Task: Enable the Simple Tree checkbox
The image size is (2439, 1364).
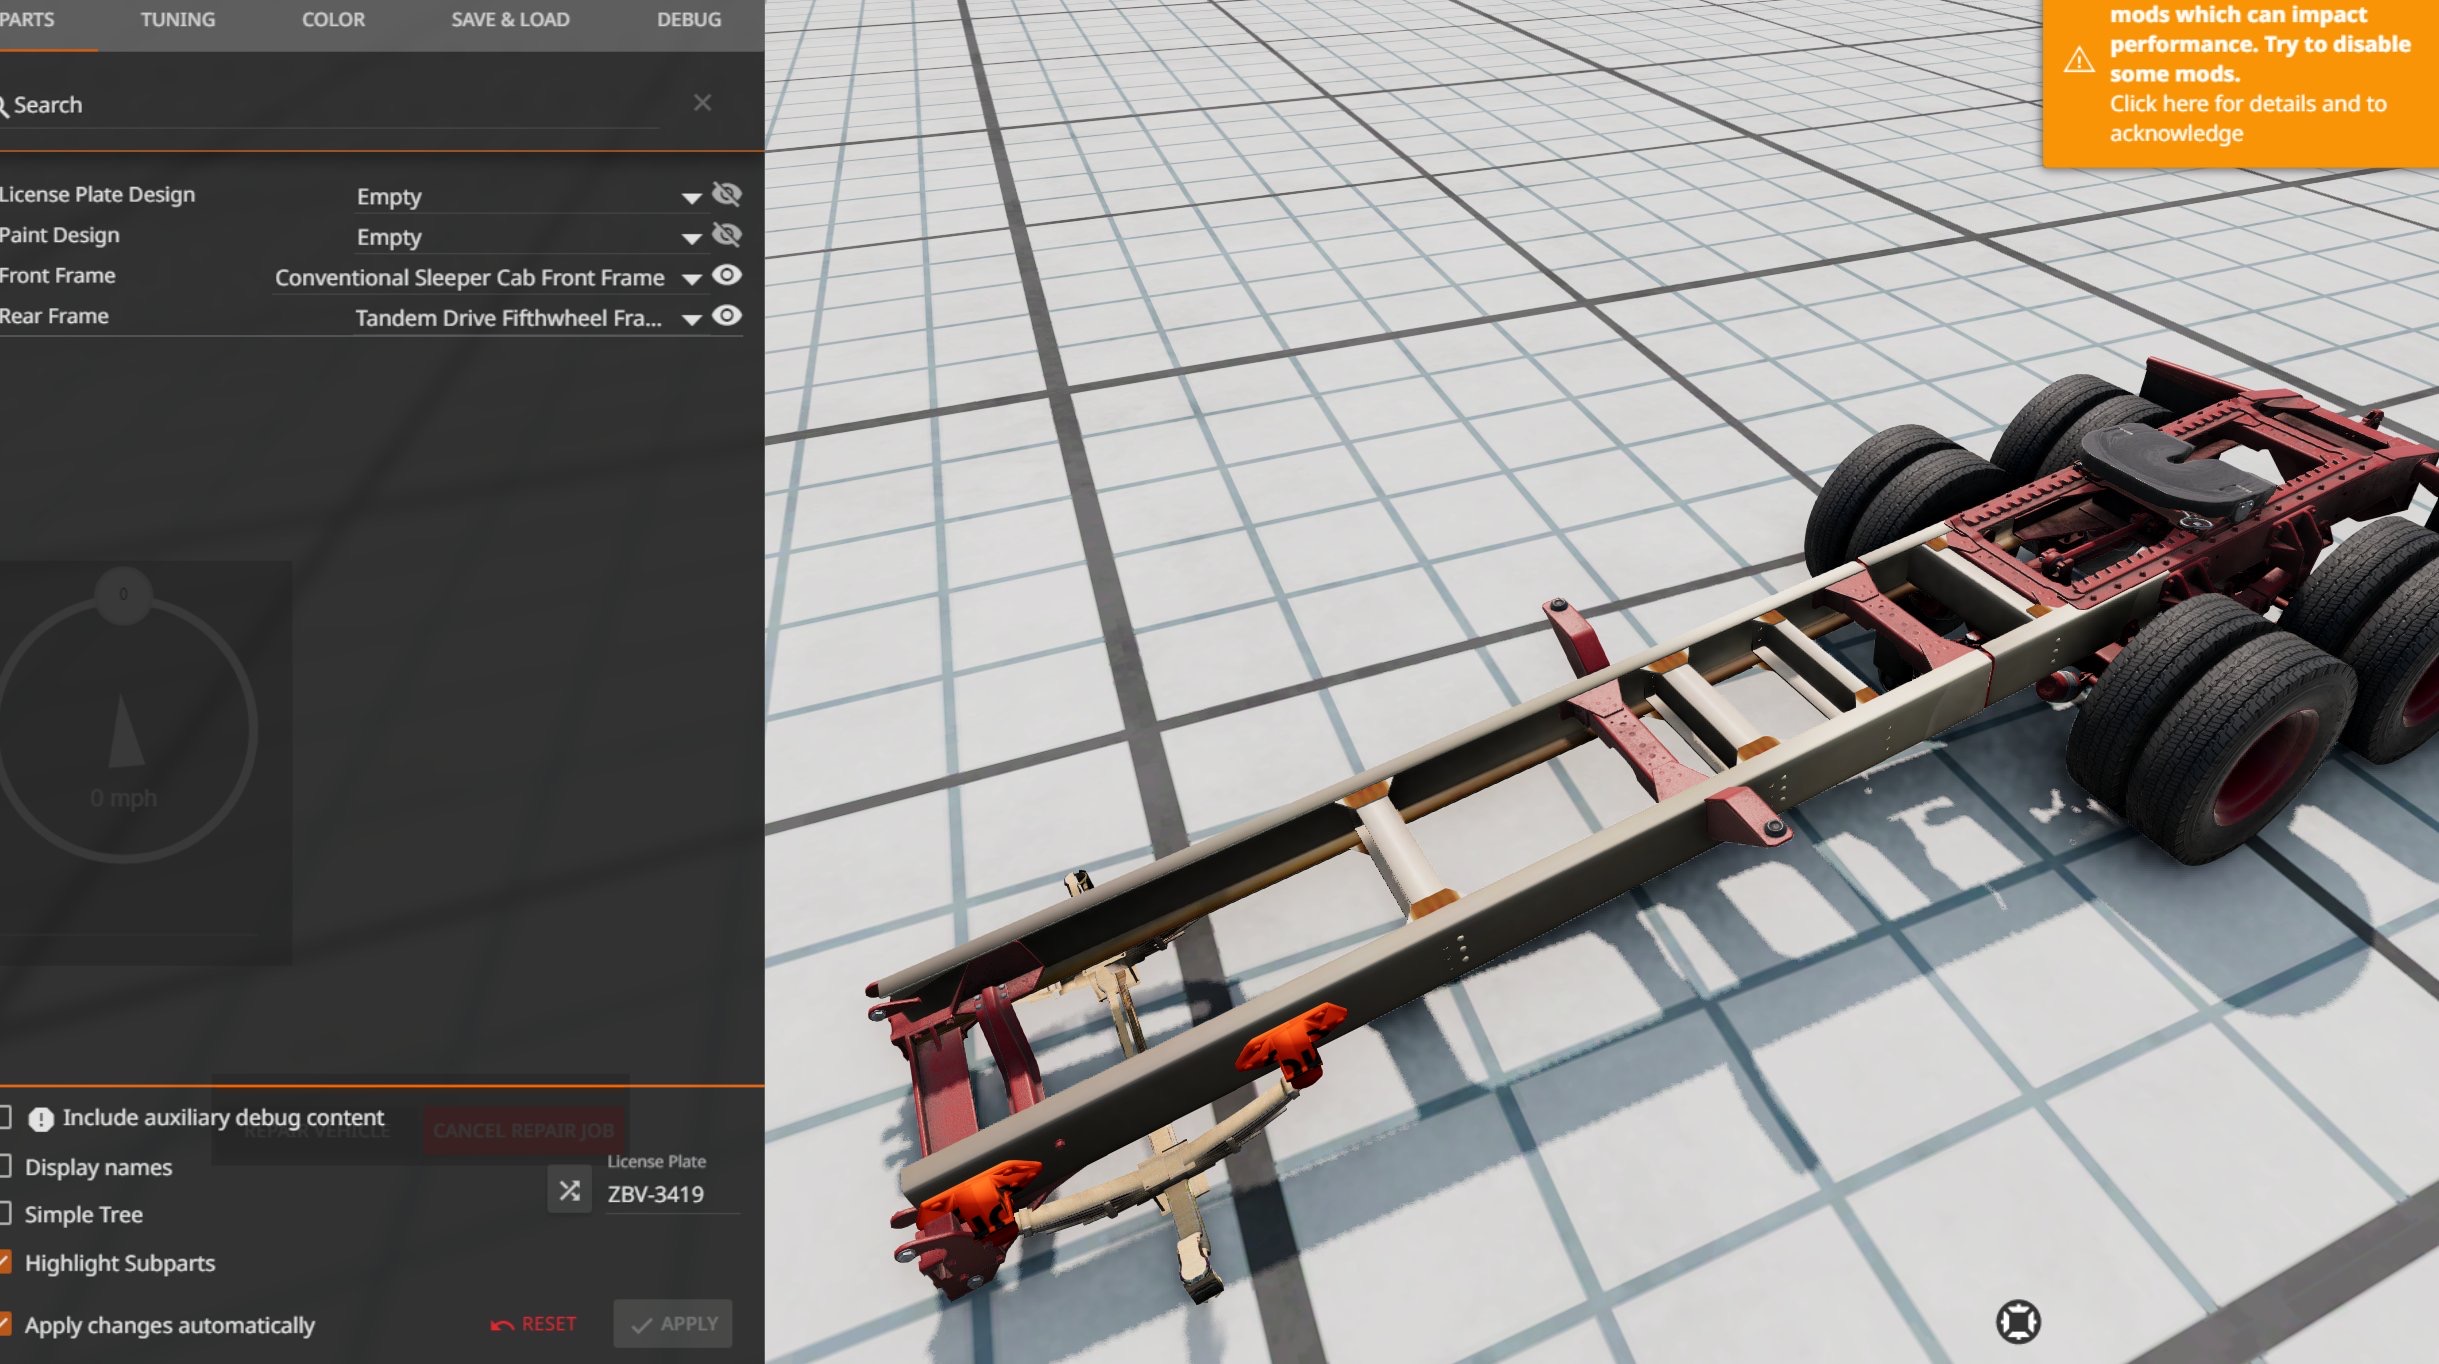Action: point(5,1214)
